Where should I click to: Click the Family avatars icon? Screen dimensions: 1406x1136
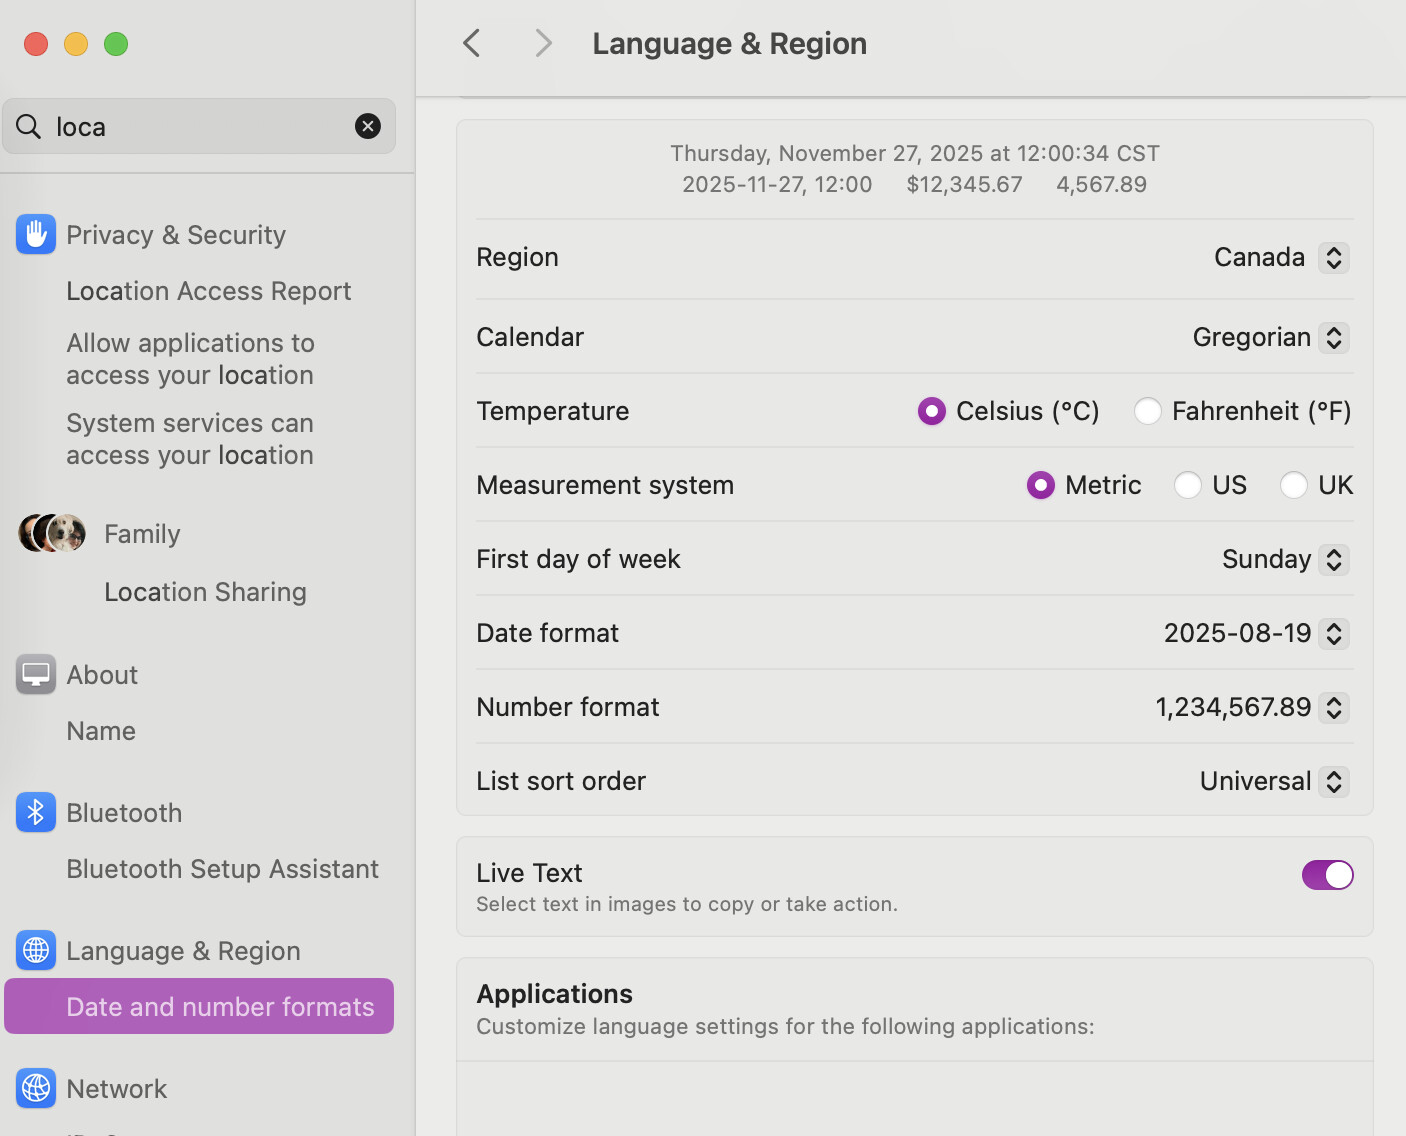coord(52,534)
